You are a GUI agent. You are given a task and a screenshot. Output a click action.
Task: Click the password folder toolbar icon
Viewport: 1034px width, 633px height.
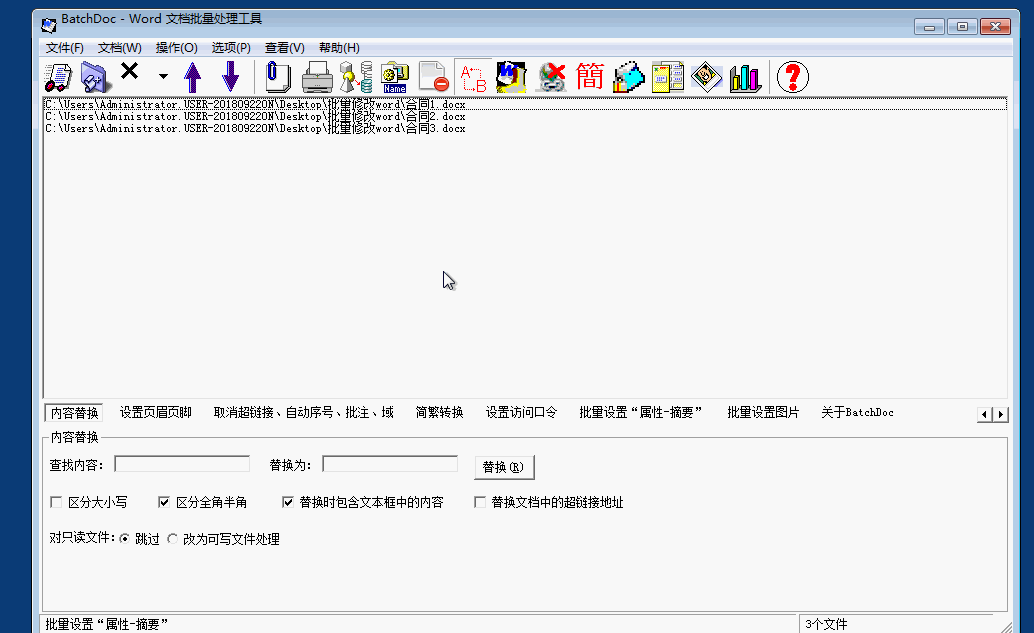coord(628,77)
